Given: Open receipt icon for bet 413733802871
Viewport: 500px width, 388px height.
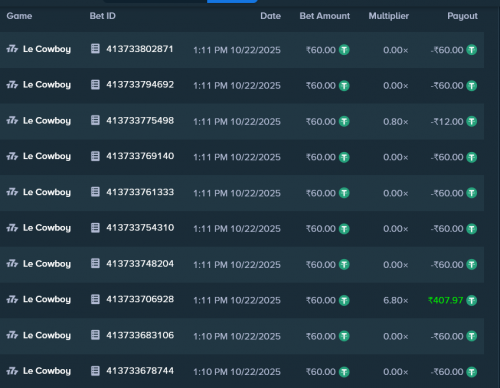Looking at the screenshot, I should 95,49.
